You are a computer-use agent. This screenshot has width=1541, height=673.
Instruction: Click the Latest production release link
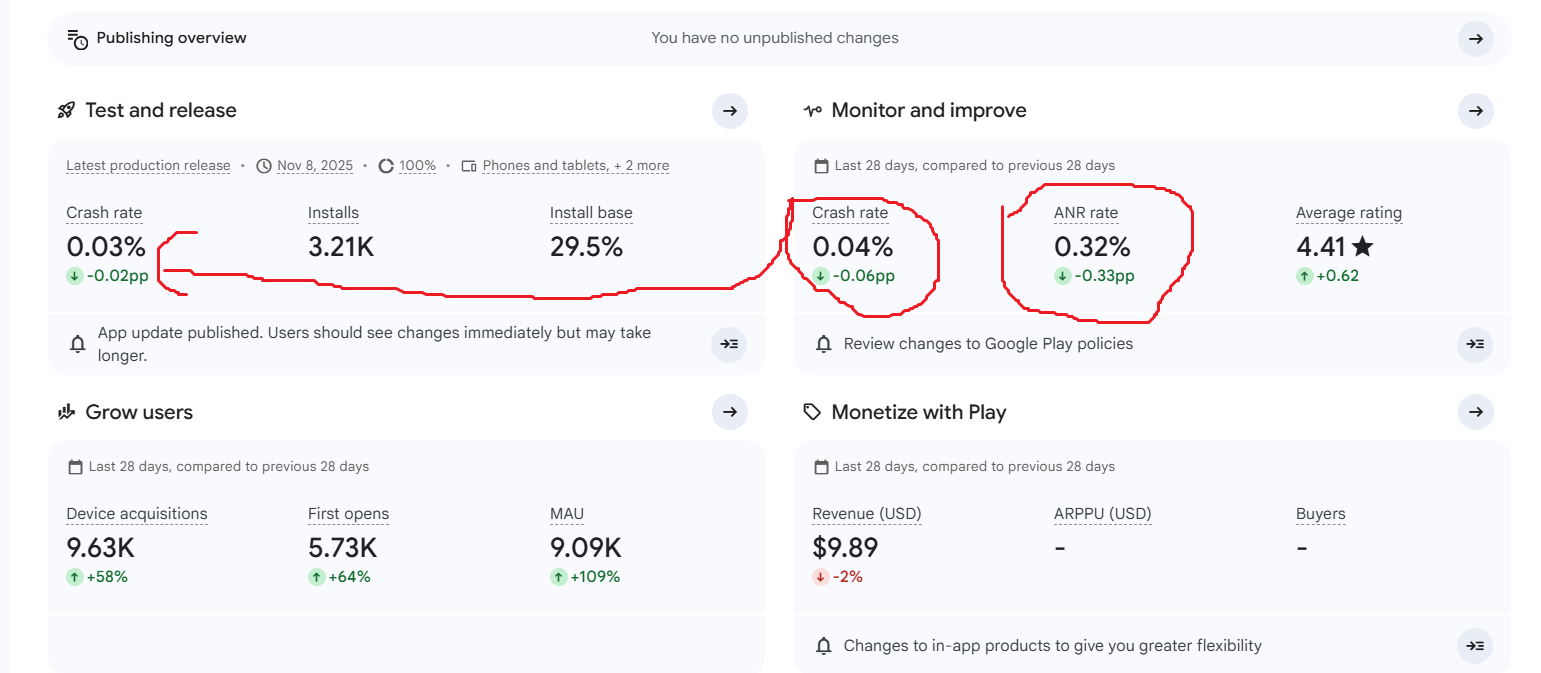point(148,166)
